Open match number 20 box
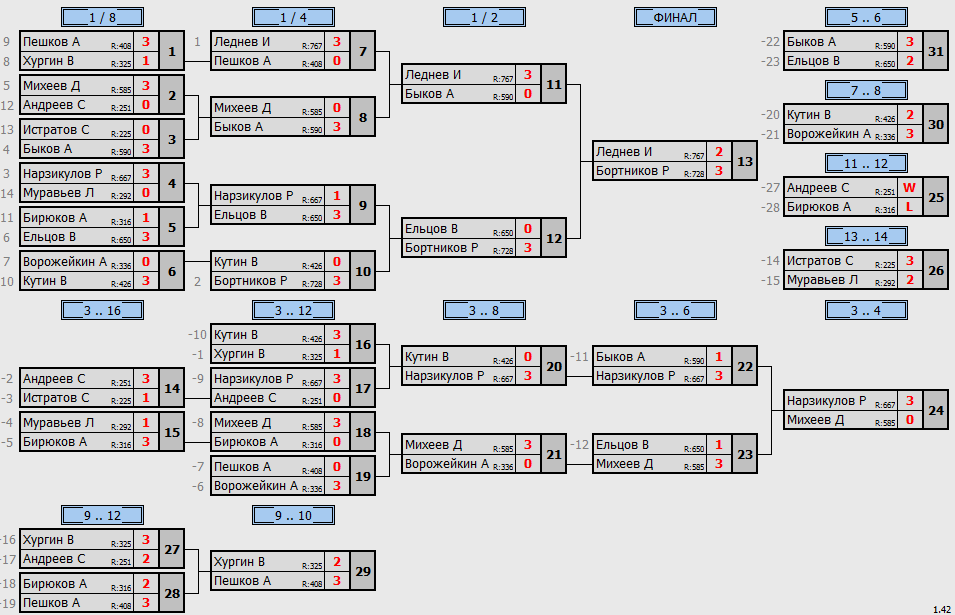The width and height of the screenshot is (955, 615). (x=554, y=367)
